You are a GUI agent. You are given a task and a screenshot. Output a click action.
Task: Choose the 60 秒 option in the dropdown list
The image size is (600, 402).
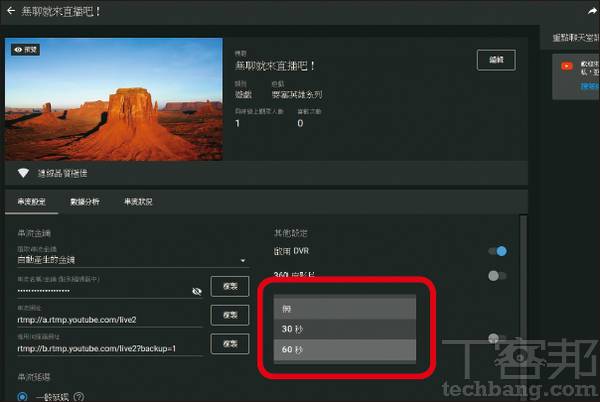[x=345, y=350]
